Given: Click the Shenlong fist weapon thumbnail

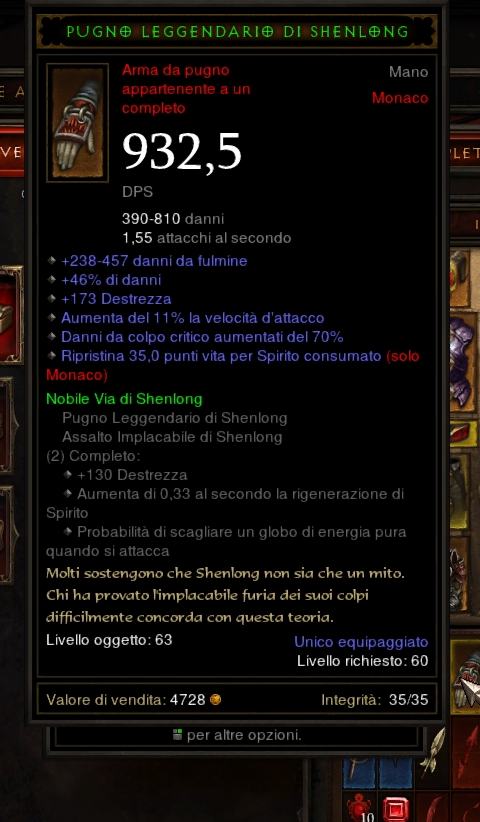Looking at the screenshot, I should [x=78, y=123].
